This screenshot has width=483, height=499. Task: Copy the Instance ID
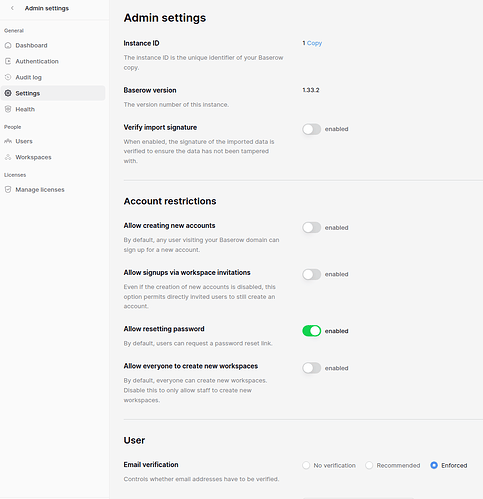pos(314,43)
